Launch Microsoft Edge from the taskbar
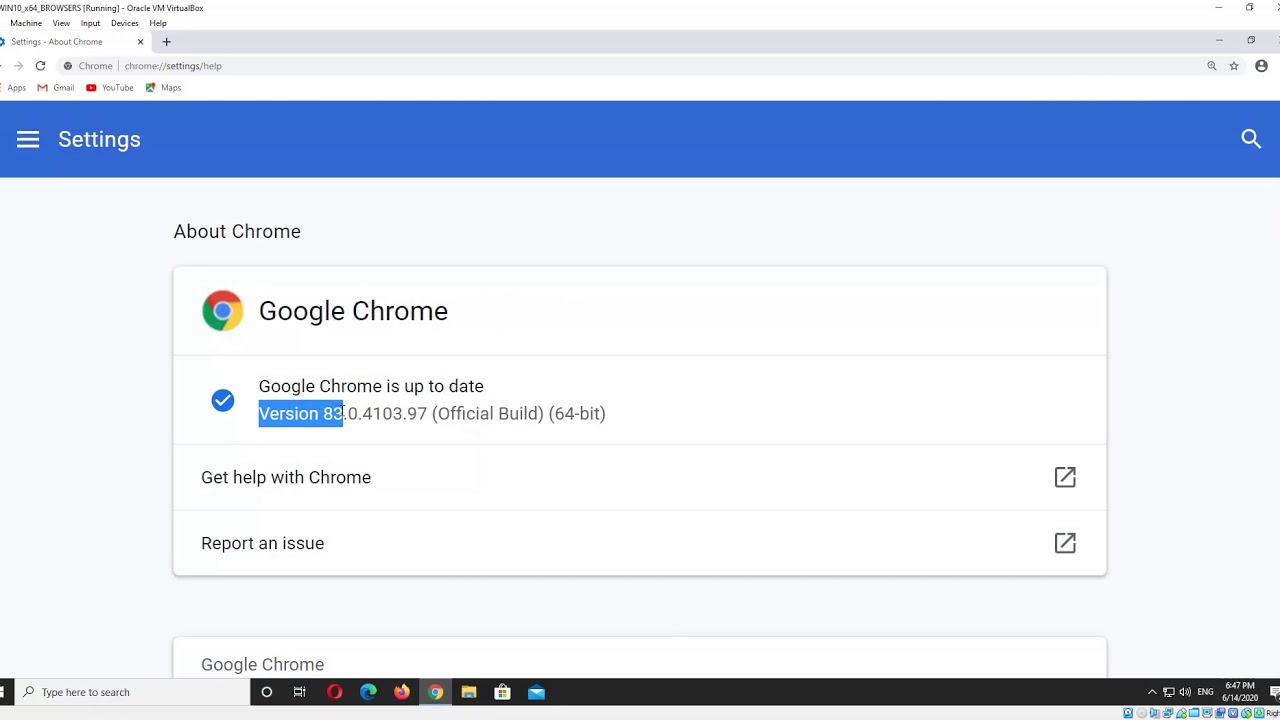Image resolution: width=1280 pixels, height=720 pixels. click(368, 692)
